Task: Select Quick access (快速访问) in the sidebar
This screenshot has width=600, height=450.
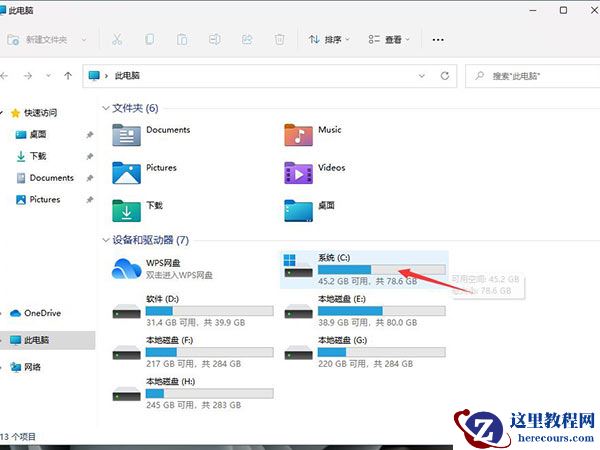Action: 34,113
